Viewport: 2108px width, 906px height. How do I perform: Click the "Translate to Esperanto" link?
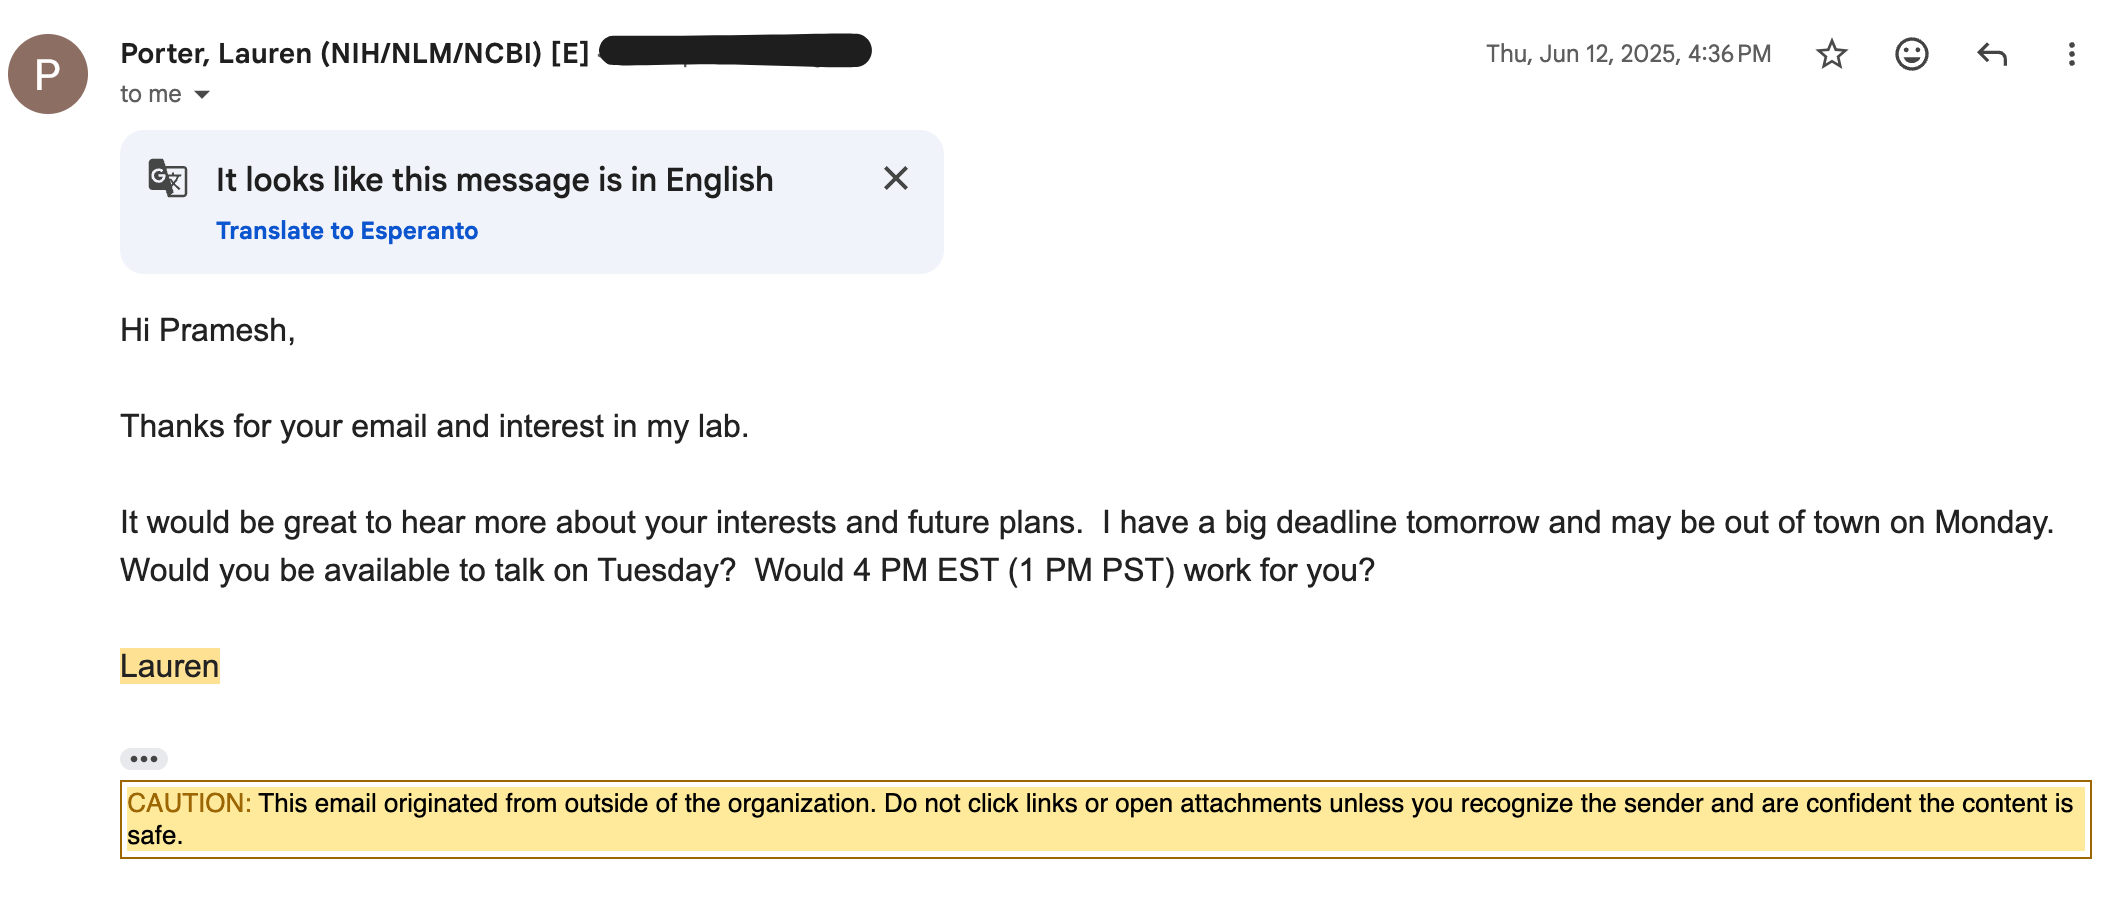(x=347, y=231)
